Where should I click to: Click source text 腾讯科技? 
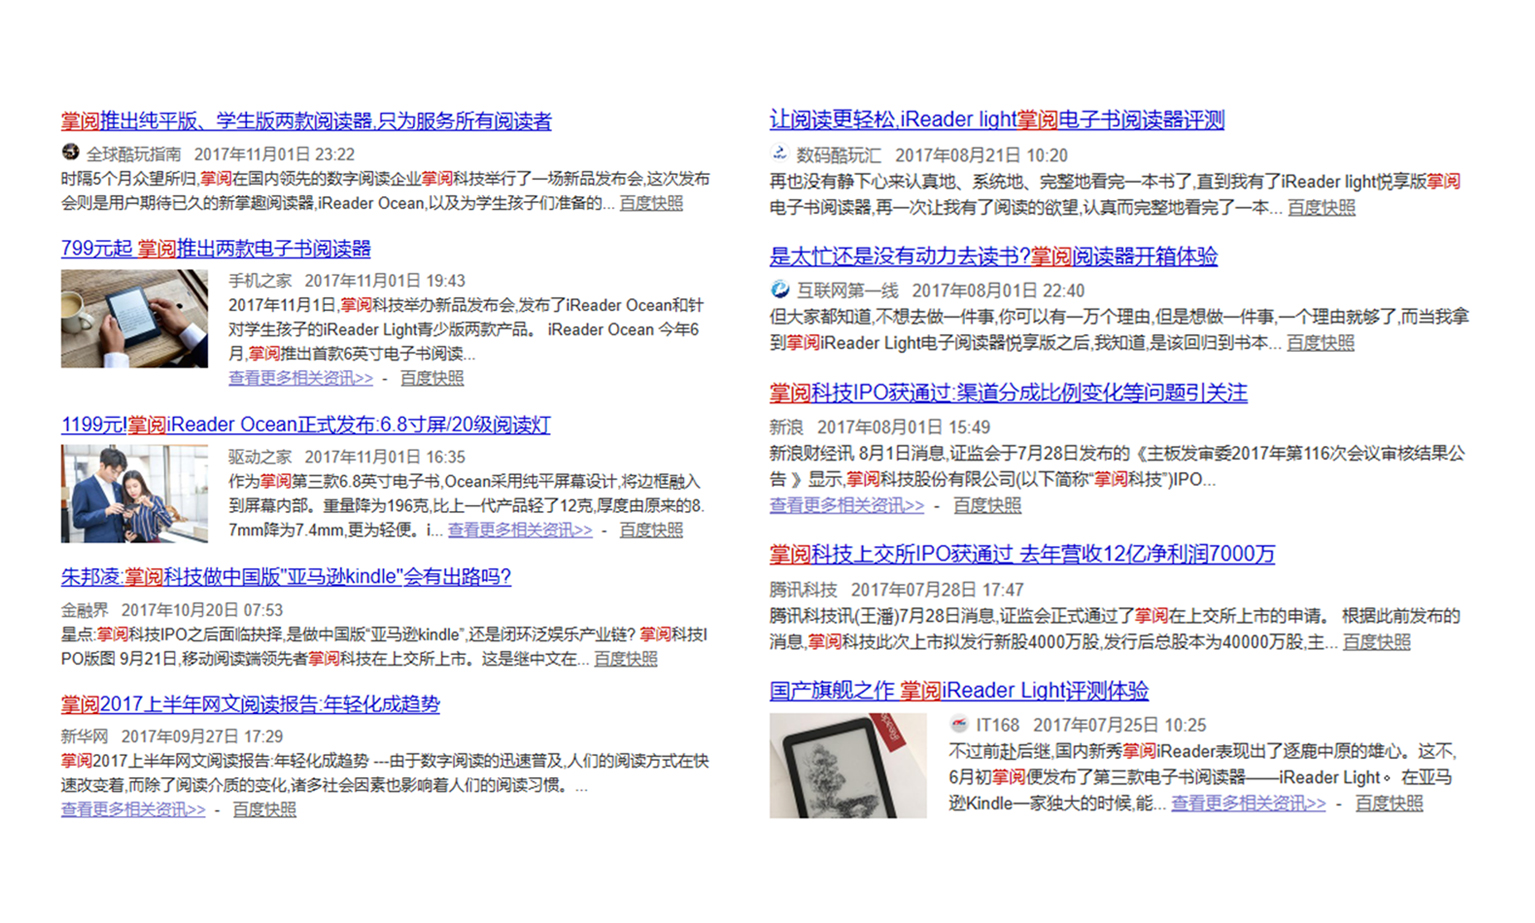click(x=803, y=590)
